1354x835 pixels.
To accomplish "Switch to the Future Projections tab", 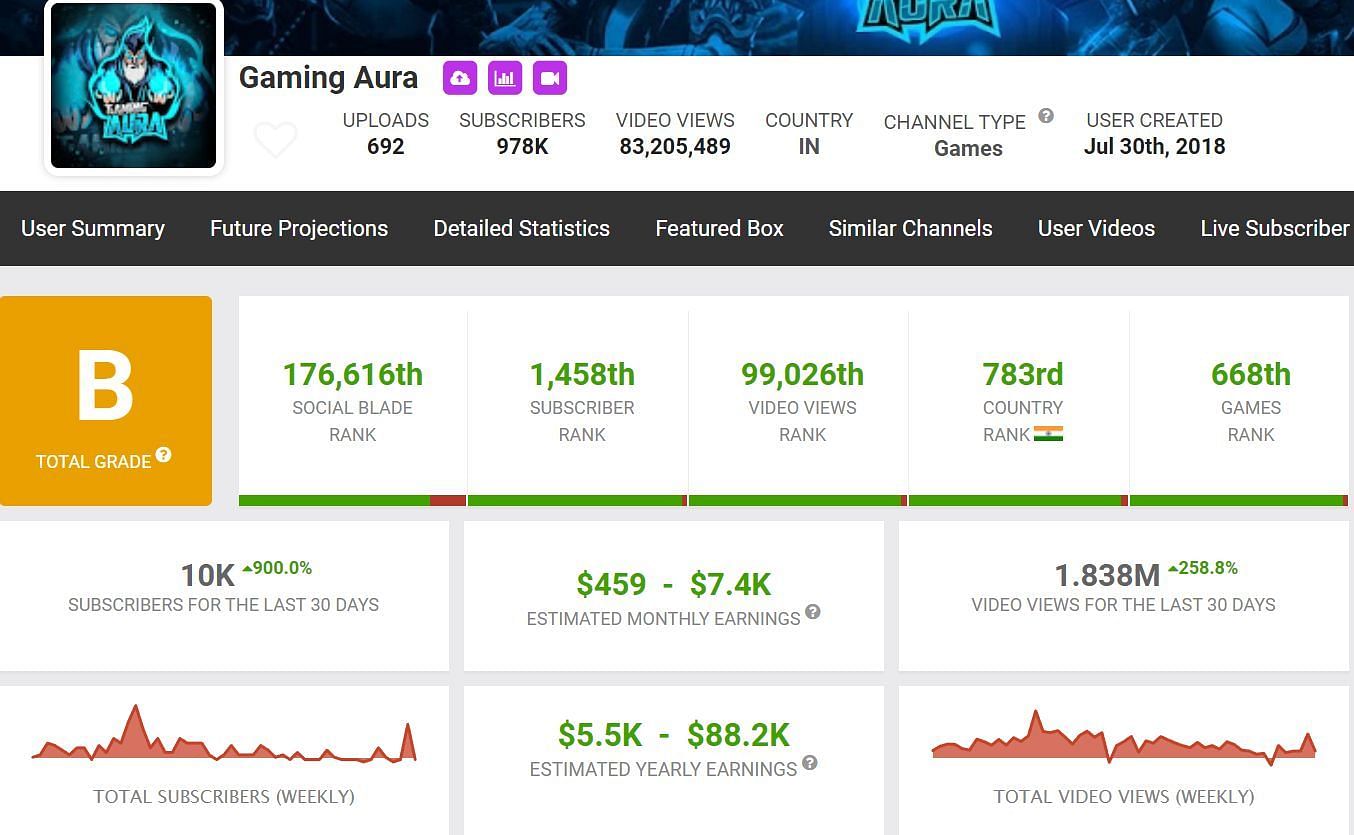I will pos(299,228).
